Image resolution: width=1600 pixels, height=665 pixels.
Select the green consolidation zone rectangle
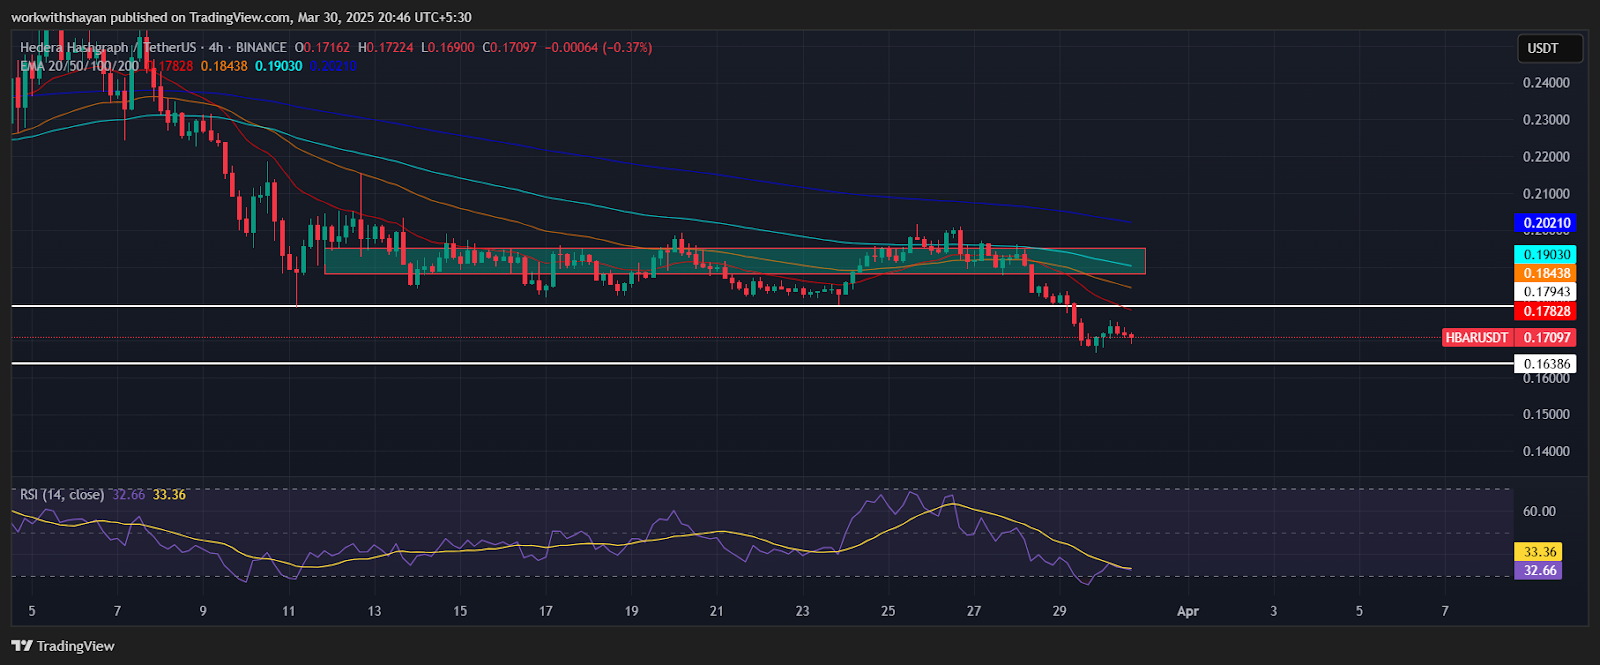coord(735,261)
